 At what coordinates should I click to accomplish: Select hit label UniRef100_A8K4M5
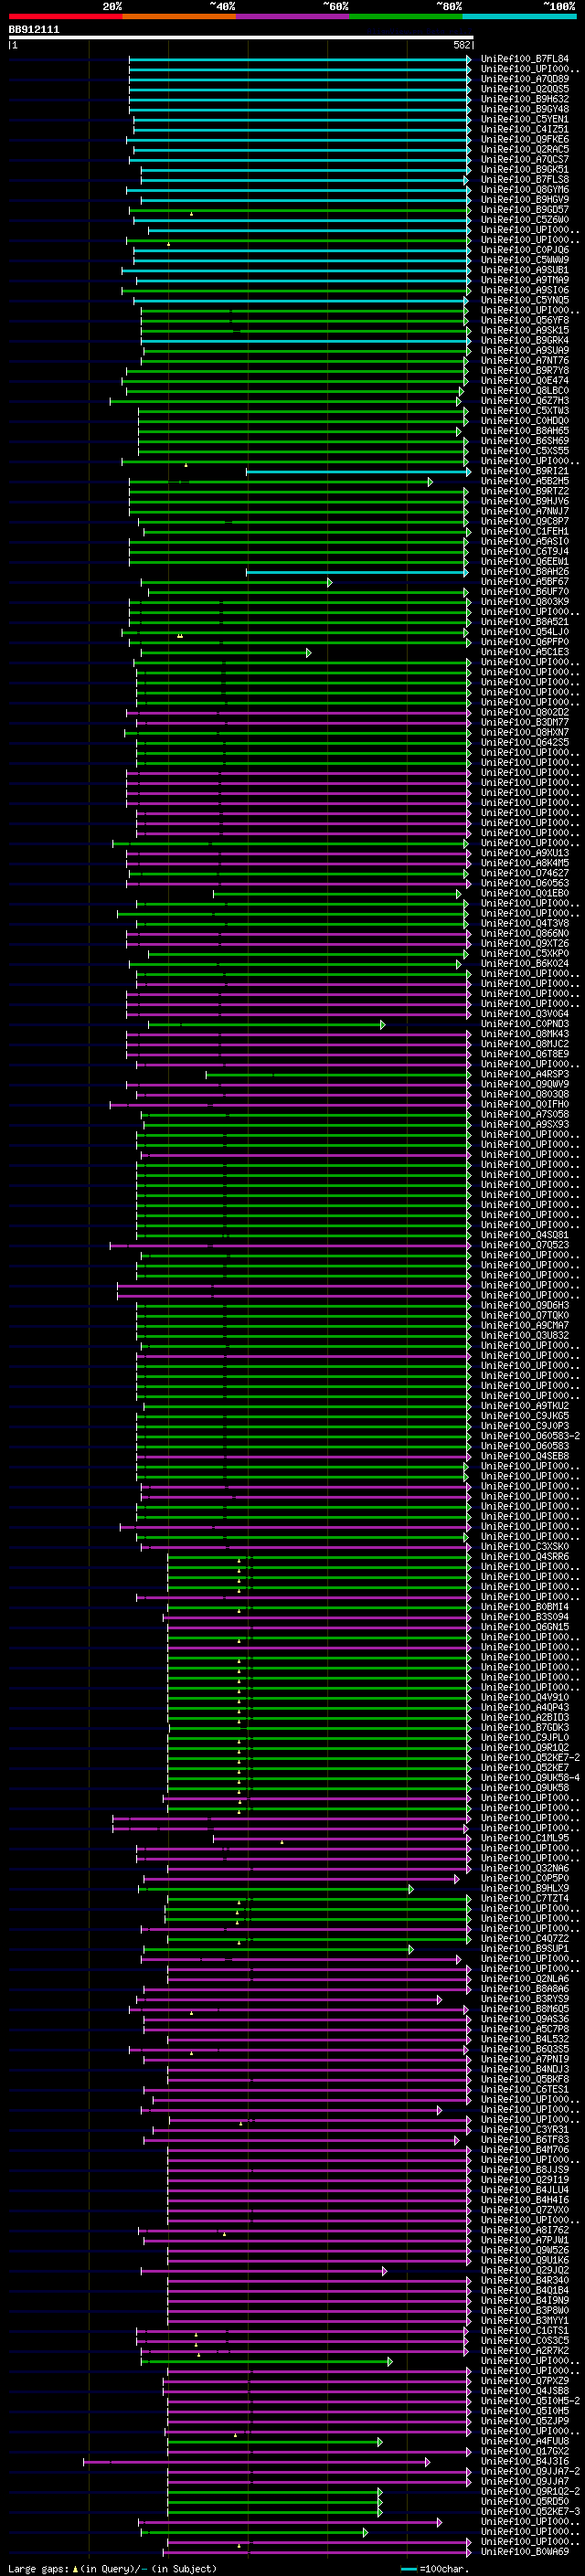click(x=524, y=863)
